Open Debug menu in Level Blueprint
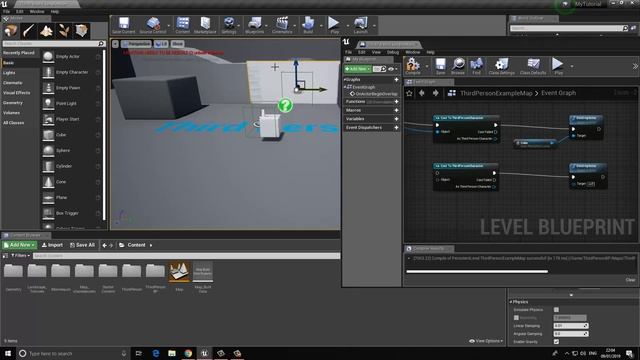This screenshot has width=640, height=360. 393,52
